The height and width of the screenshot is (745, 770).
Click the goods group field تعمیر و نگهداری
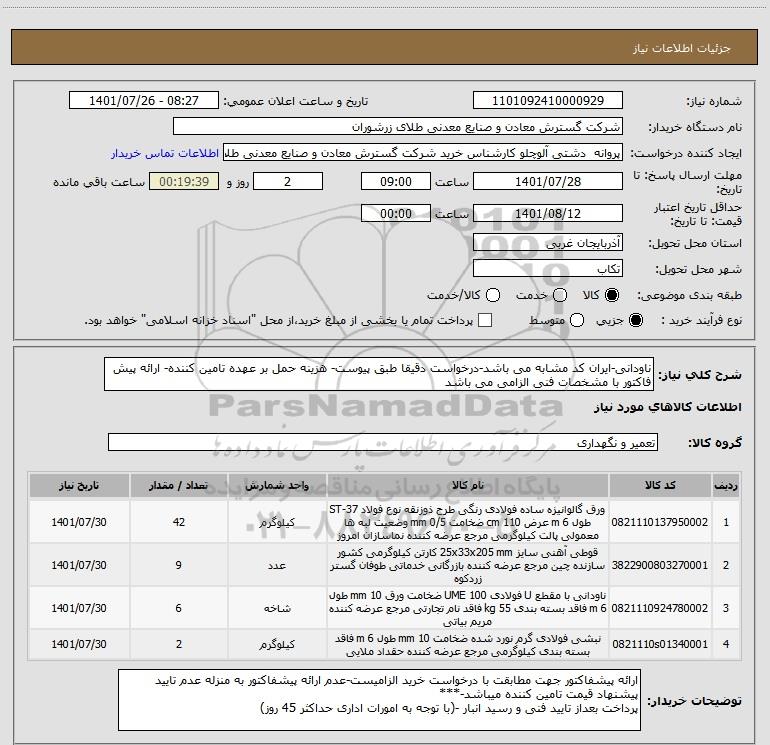click(383, 442)
